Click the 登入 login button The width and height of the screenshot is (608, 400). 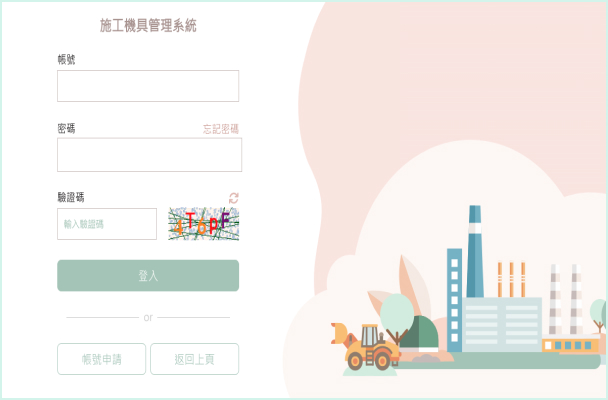(x=148, y=276)
